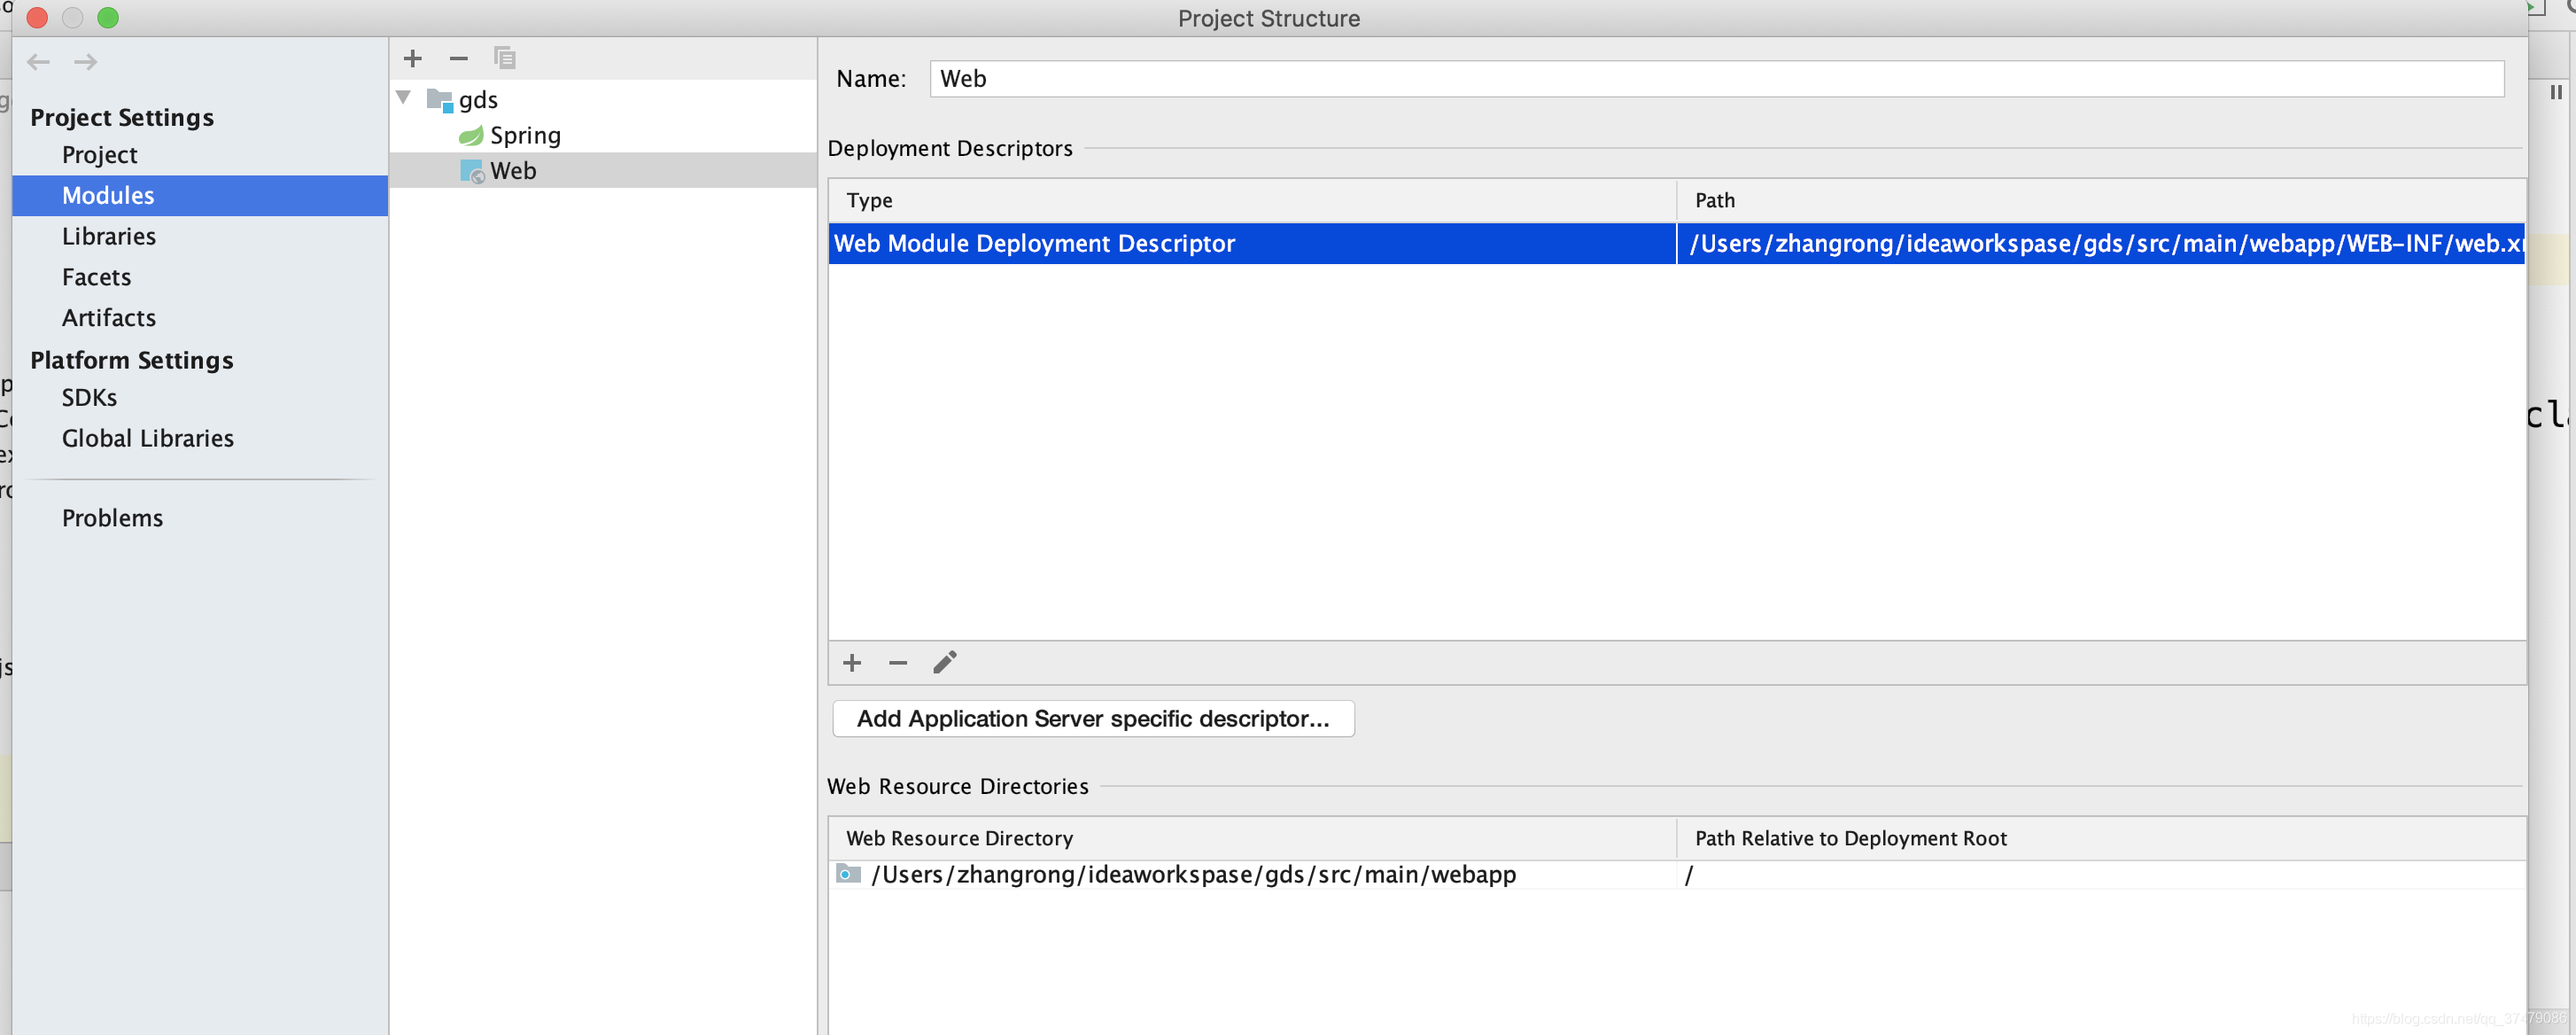This screenshot has height=1035, width=2576.
Task: Select the Web Module Deployment Descriptor row
Action: point(1250,244)
